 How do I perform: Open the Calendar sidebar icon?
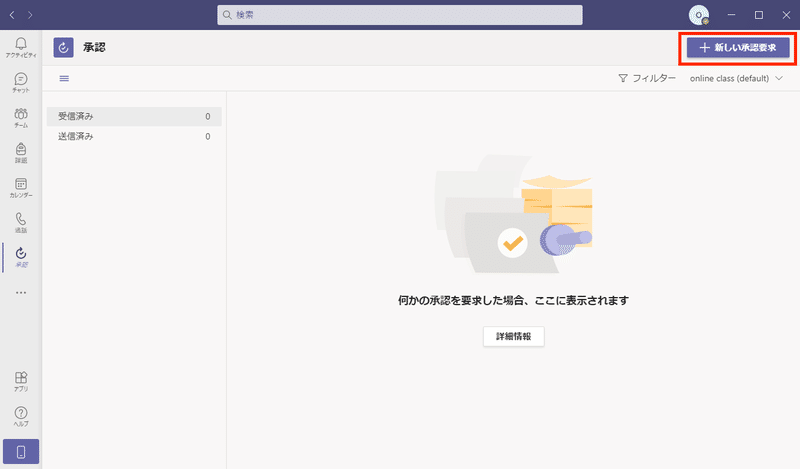21,187
